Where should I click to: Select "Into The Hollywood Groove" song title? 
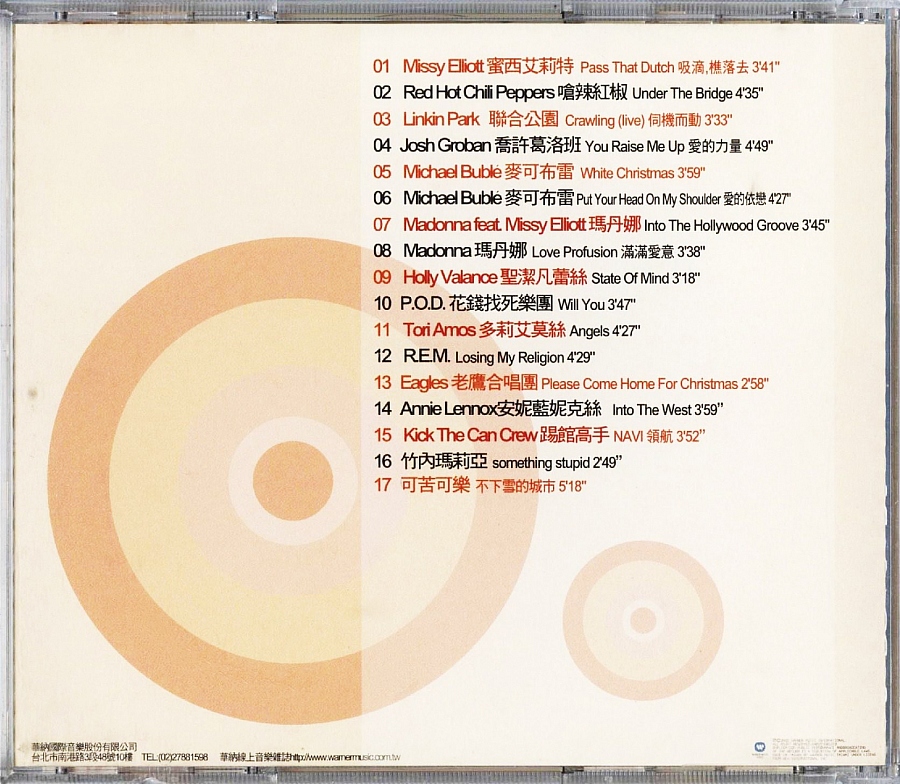pyautogui.click(x=721, y=226)
